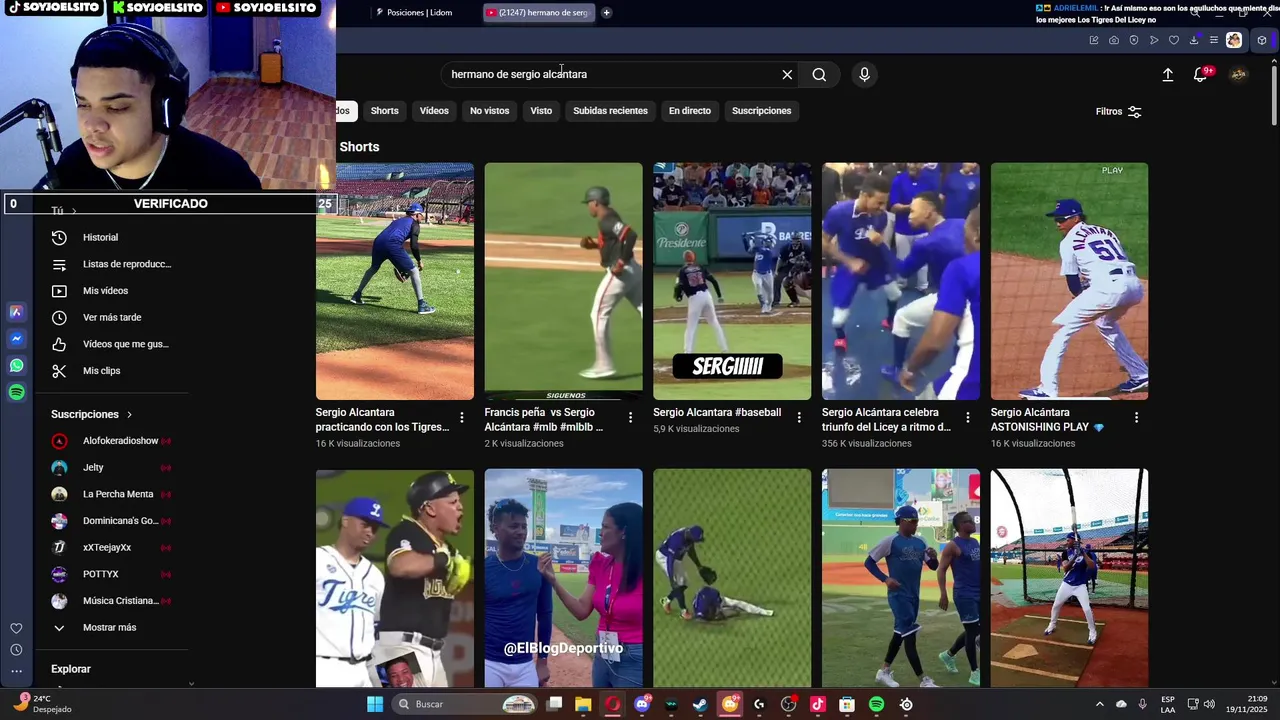The height and width of the screenshot is (720, 1280).
Task: Select the En directo filter chip
Action: click(690, 111)
